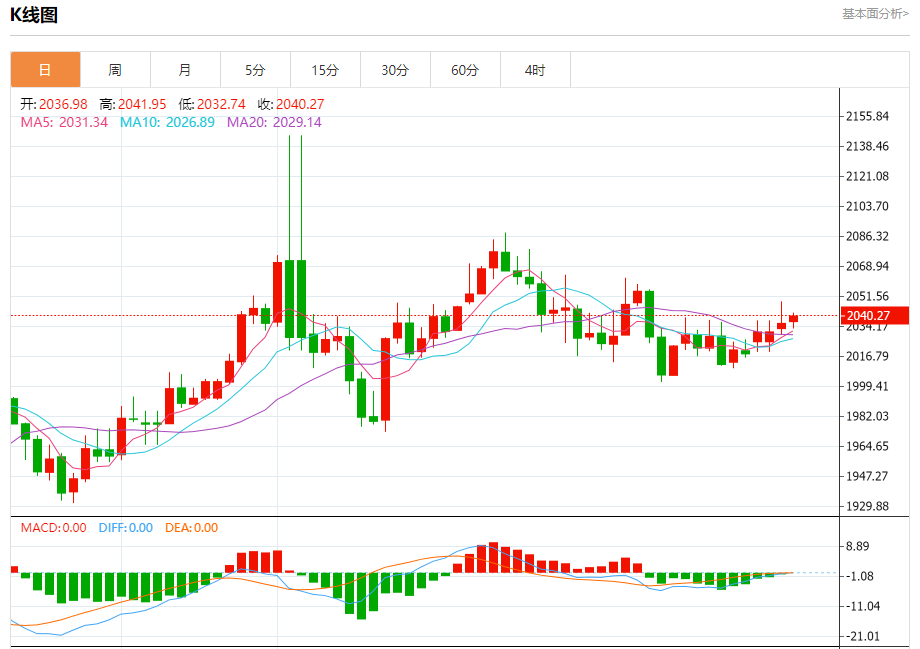Click the 低:2032.74 low price
The image size is (920, 649).
[212, 104]
